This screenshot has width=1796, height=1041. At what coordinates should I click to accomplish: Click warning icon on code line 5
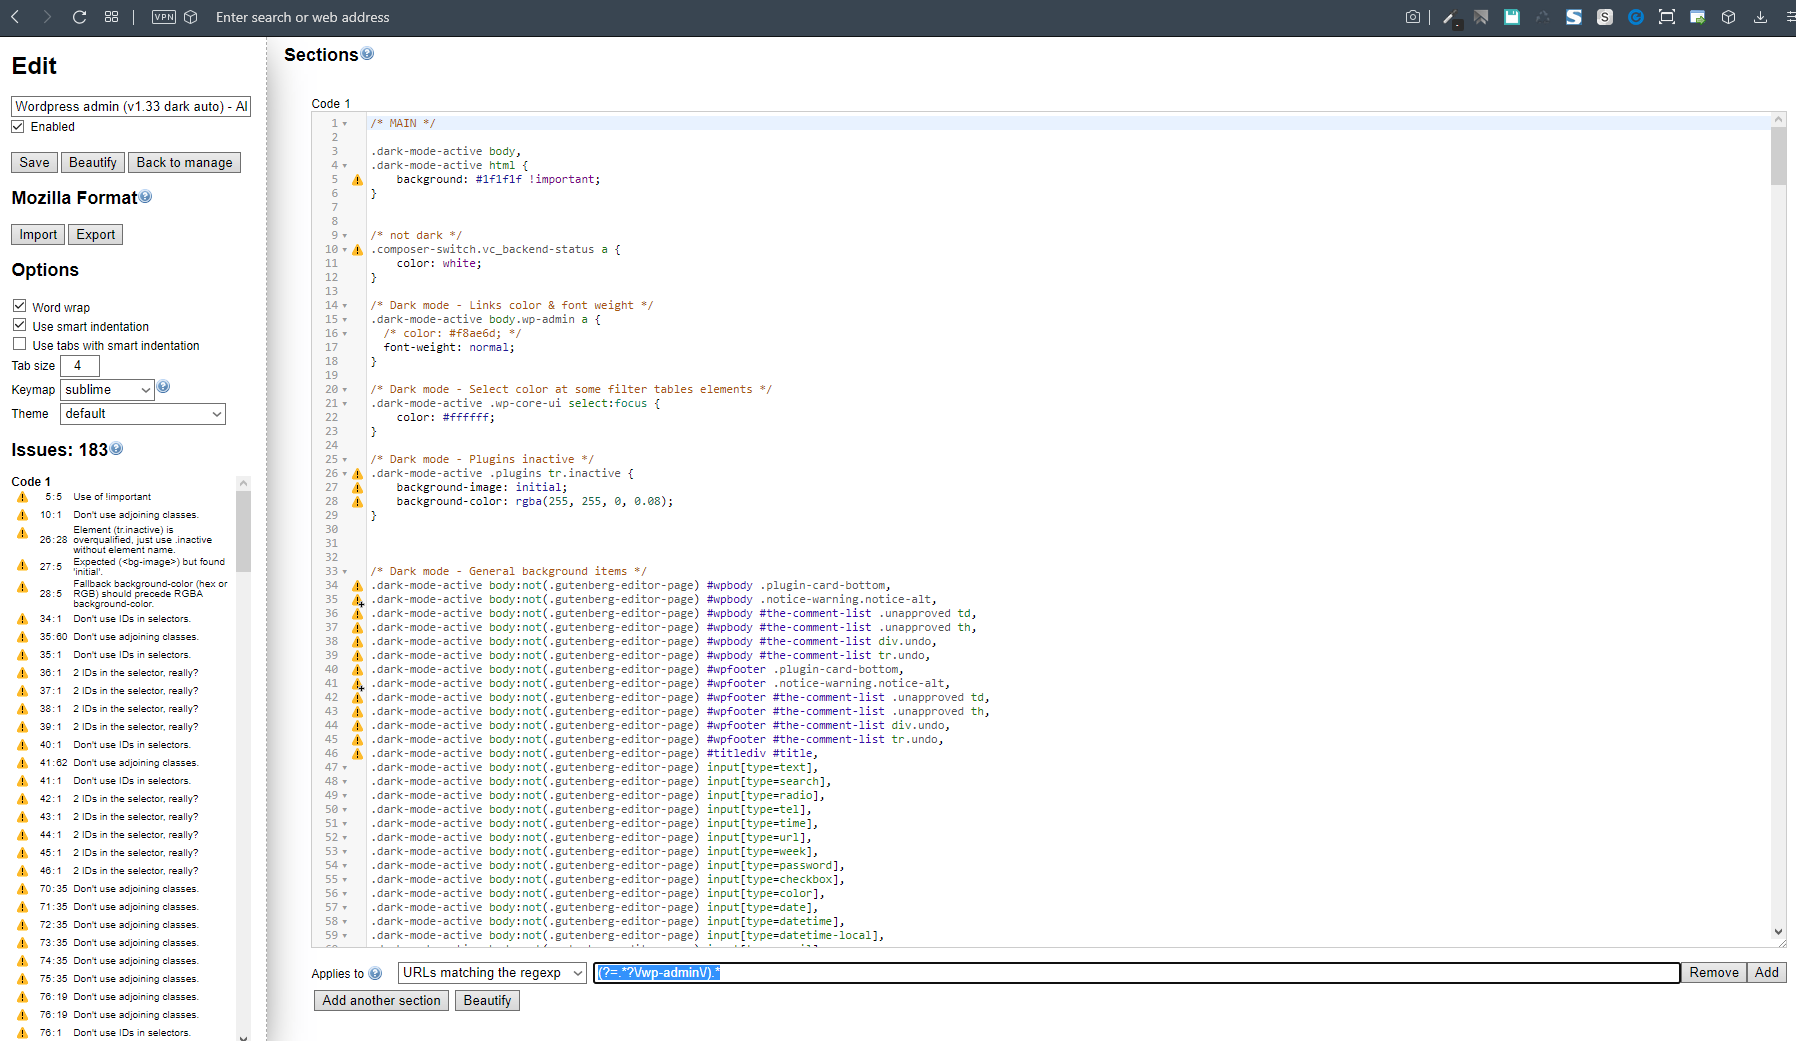point(357,180)
